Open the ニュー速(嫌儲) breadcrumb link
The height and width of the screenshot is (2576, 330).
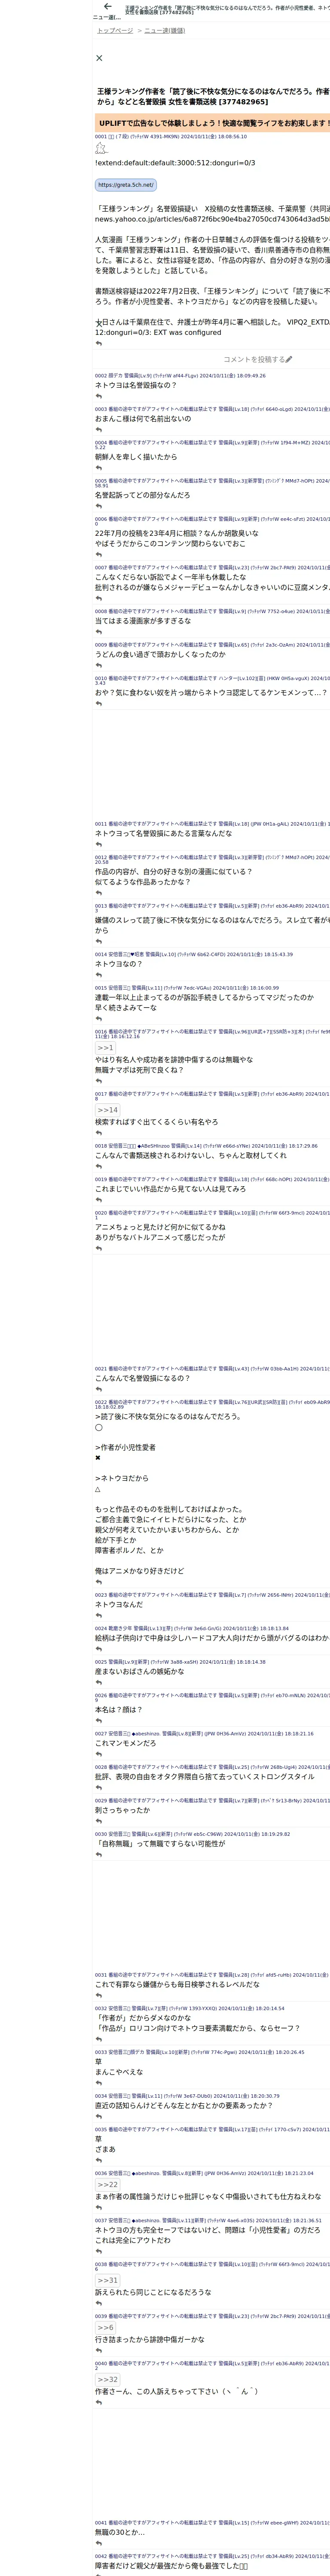tap(165, 31)
